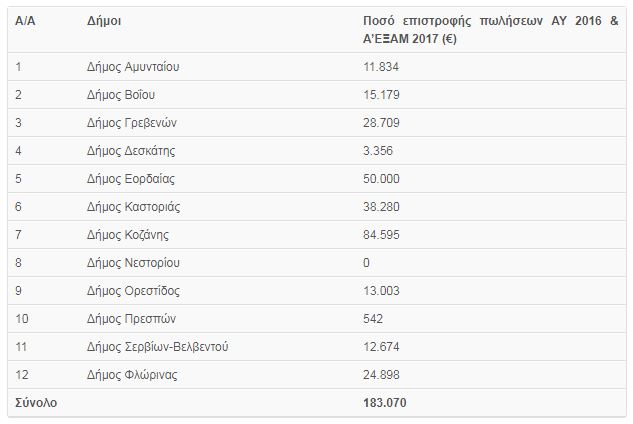Click the amount 3.356 for Δεσκάτης
The width and height of the screenshot is (633, 424).
(378, 151)
